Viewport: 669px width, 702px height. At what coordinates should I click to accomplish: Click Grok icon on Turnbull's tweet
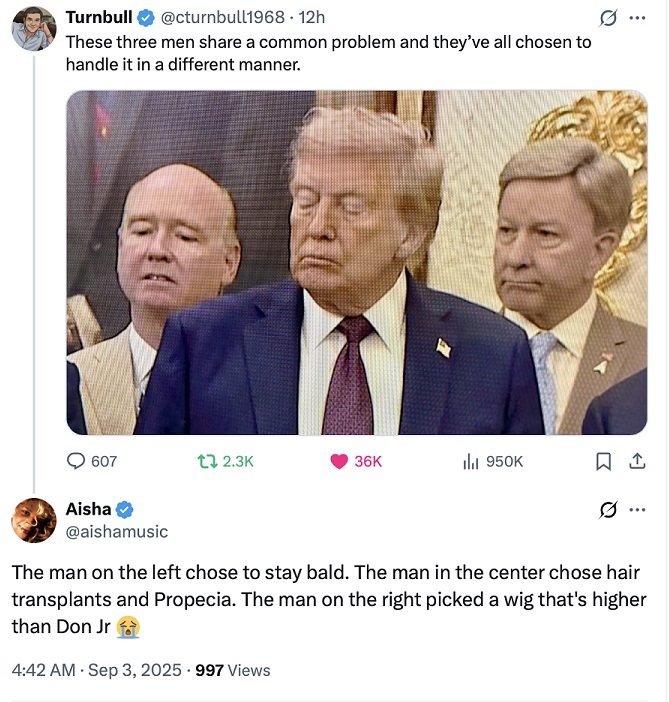click(608, 18)
